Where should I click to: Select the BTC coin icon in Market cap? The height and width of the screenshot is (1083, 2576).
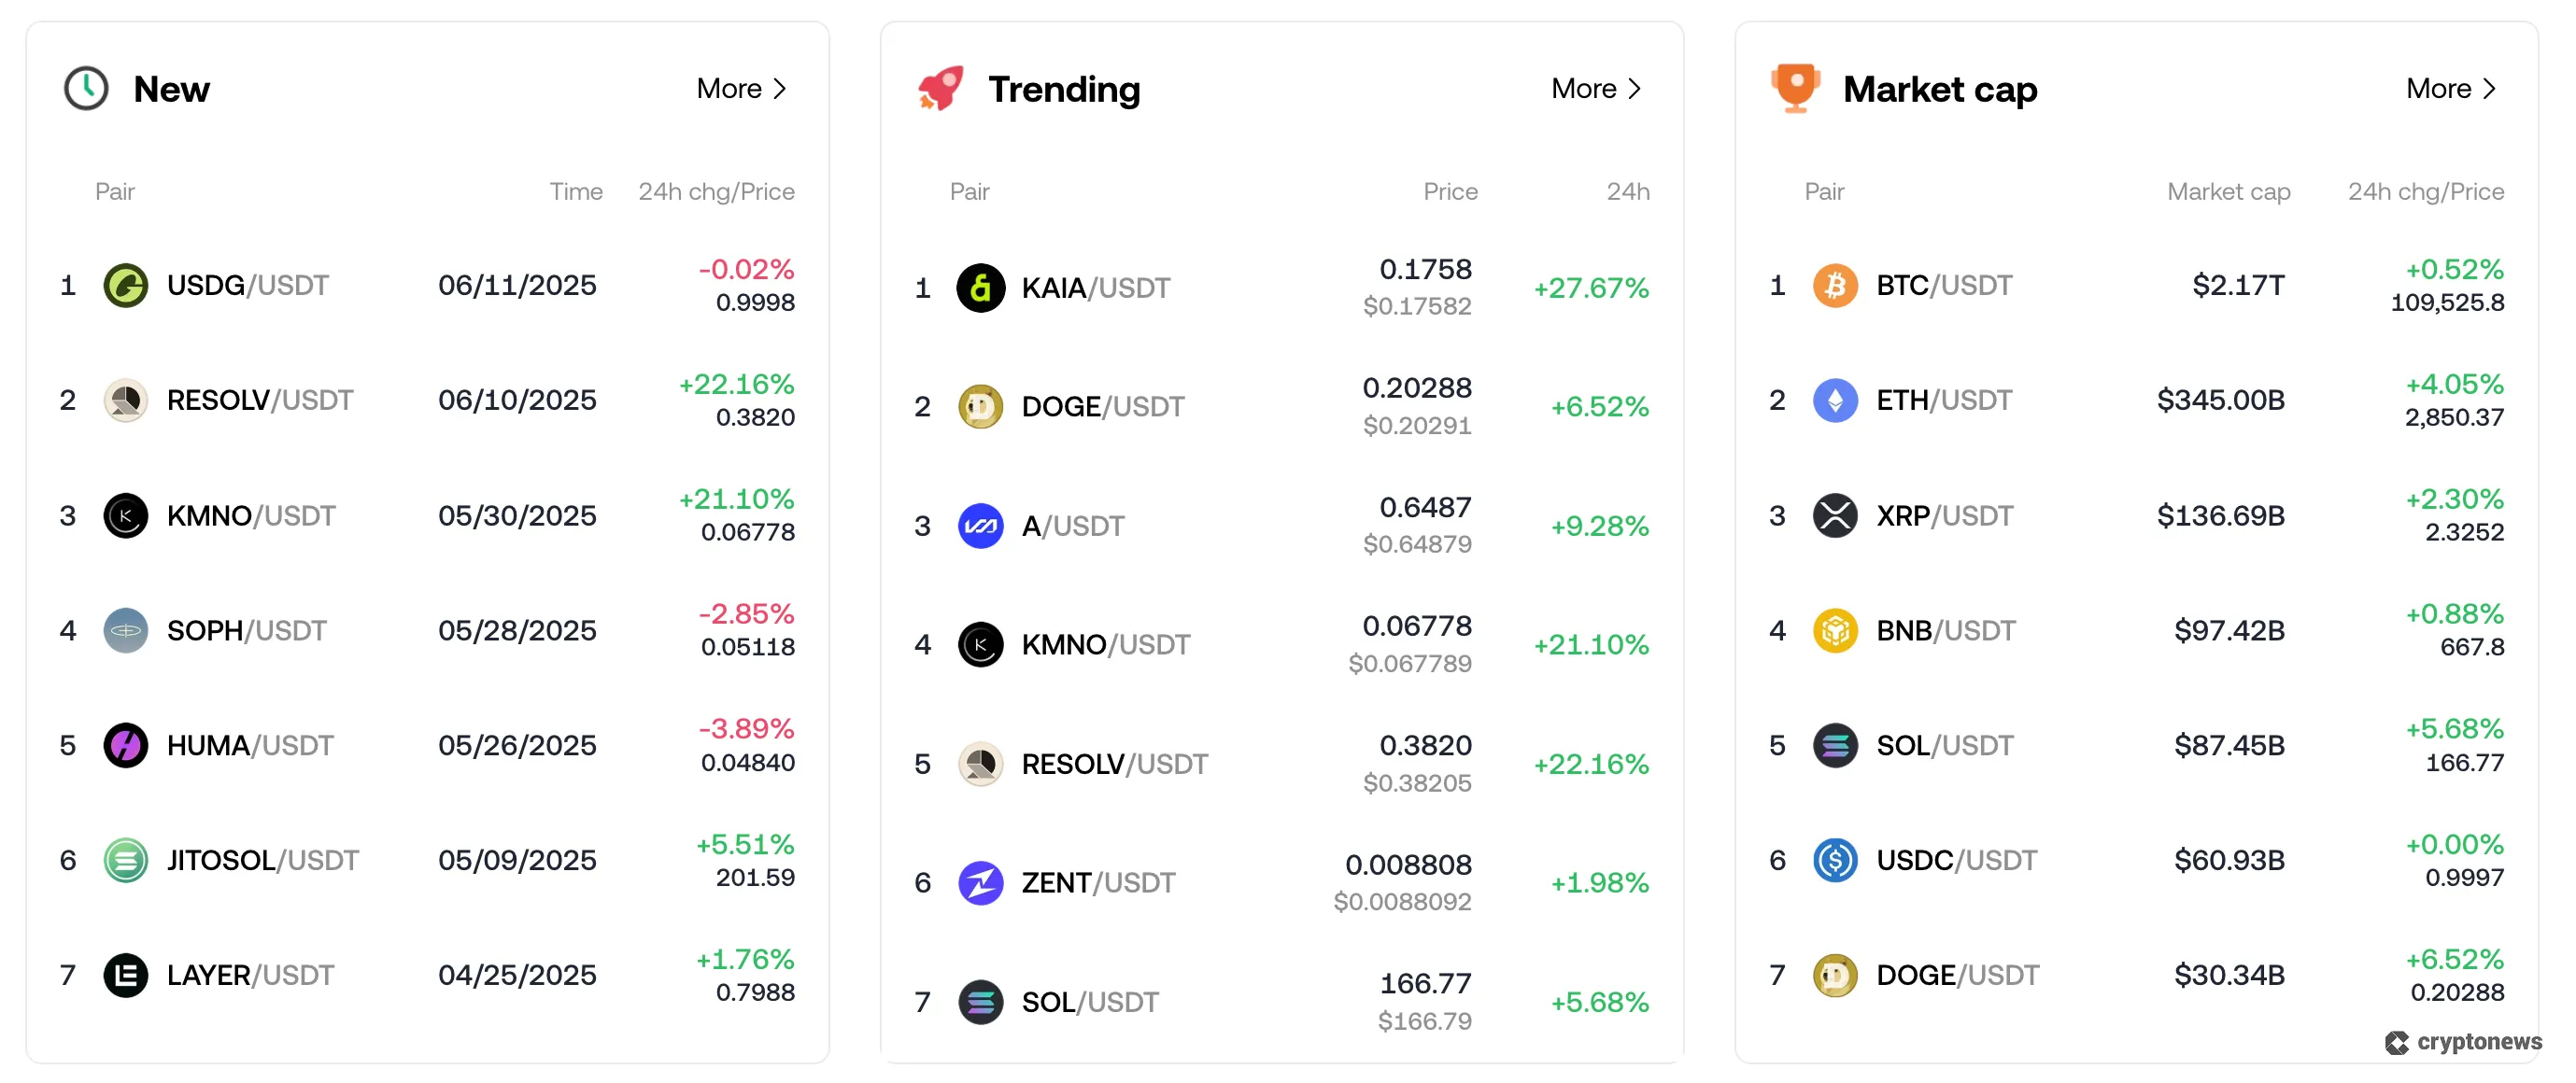click(x=1834, y=284)
